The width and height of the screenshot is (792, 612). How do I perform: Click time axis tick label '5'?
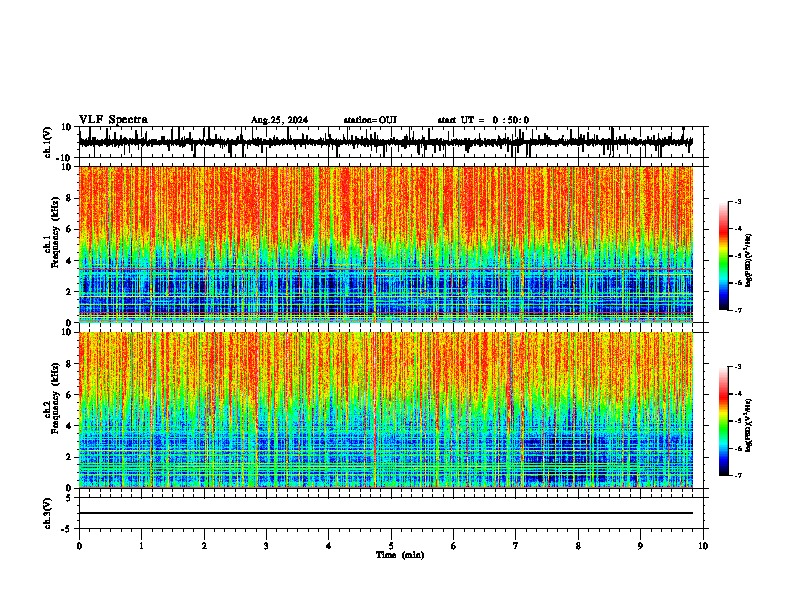391,546
